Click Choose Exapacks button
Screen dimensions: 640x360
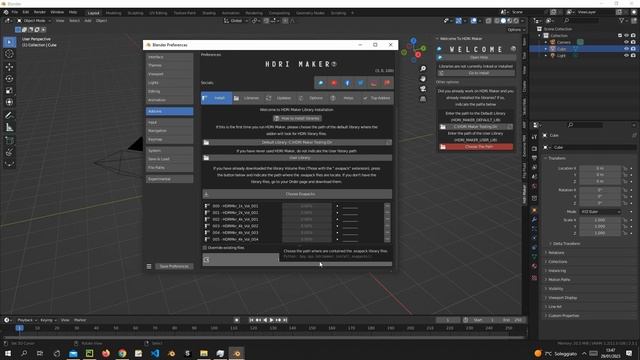point(297,194)
